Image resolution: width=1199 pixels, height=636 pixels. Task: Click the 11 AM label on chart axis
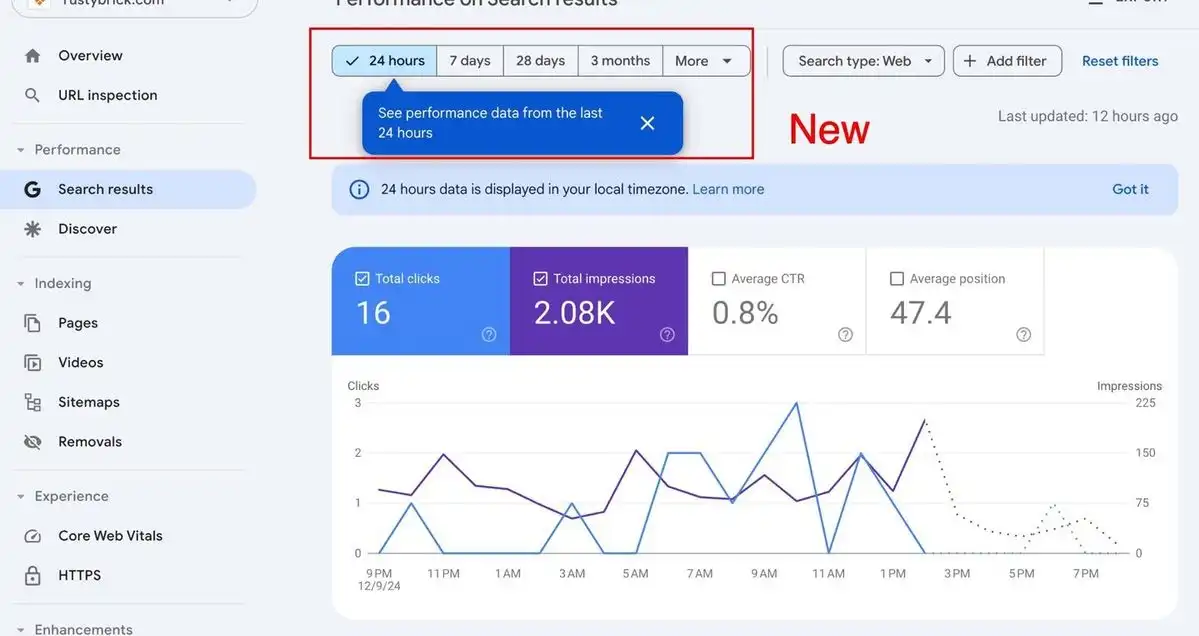828,573
